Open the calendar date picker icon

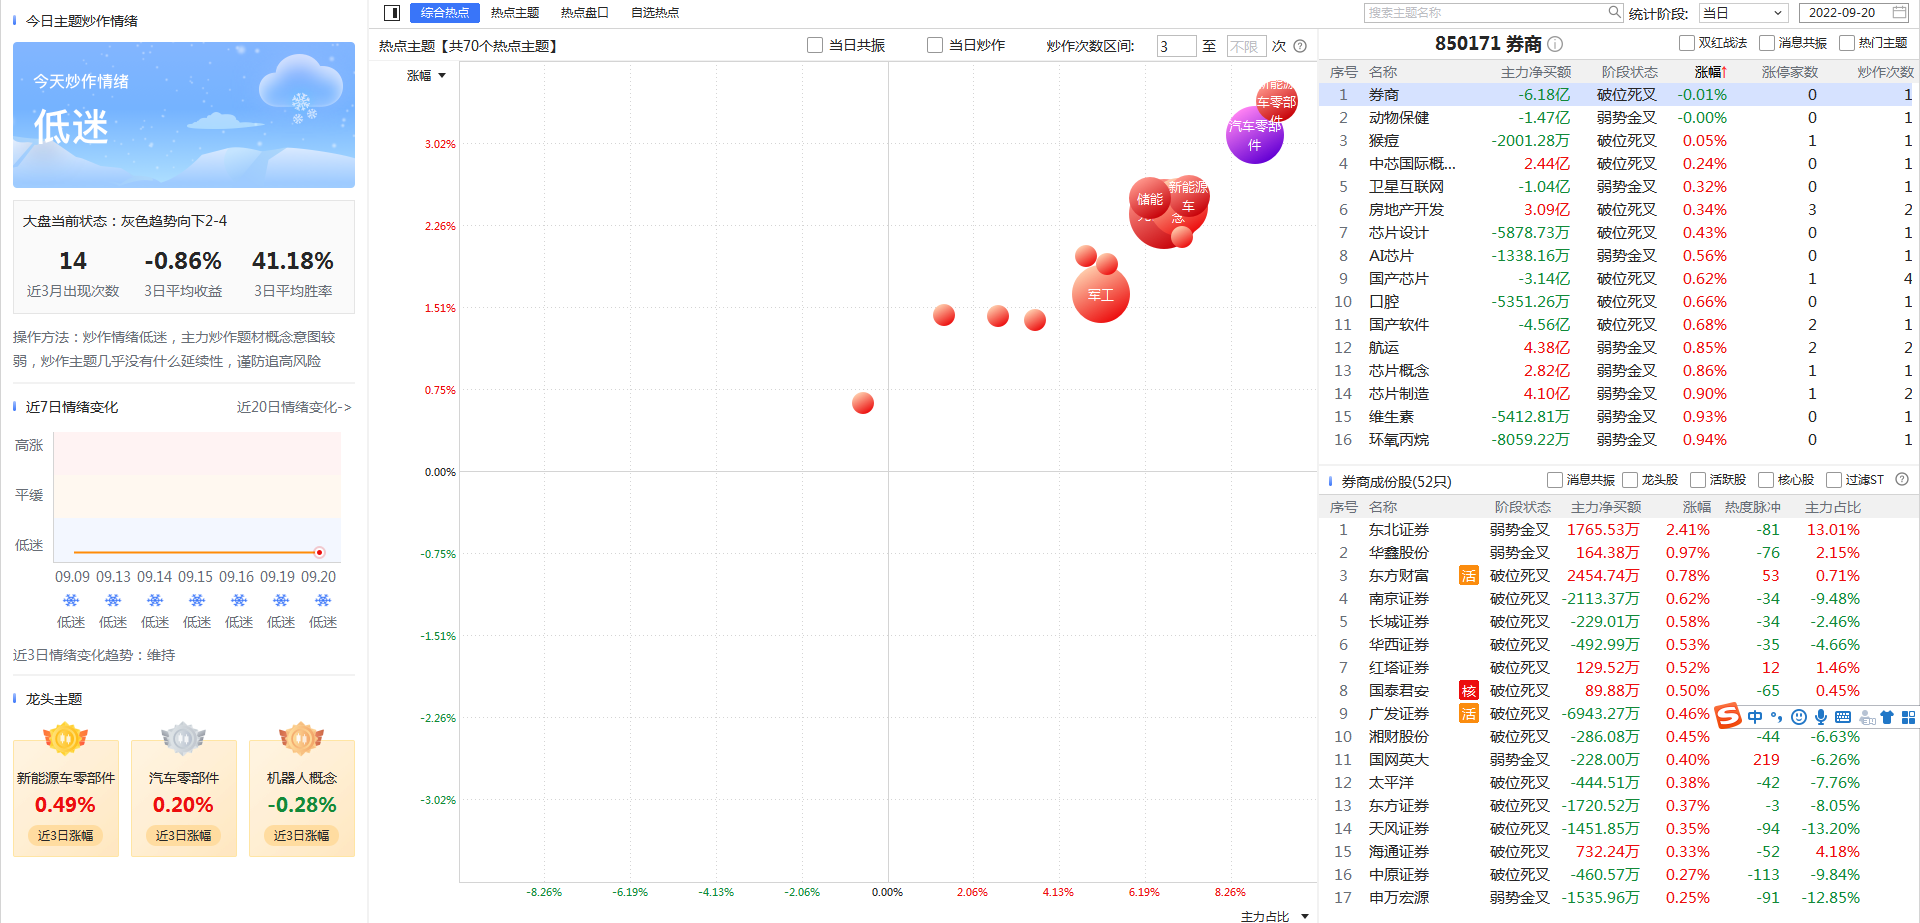(x=1899, y=12)
